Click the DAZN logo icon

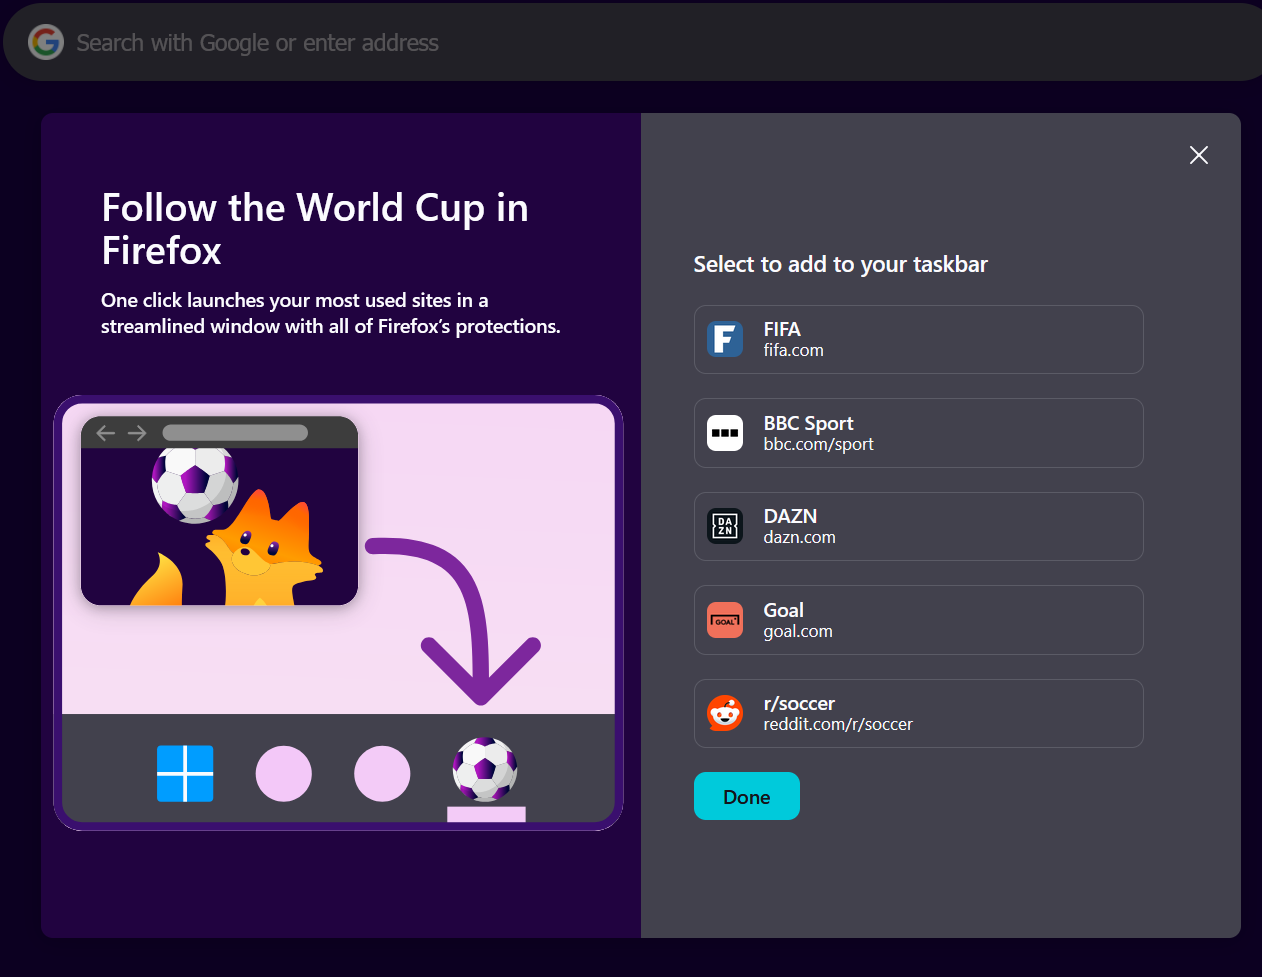coord(725,526)
